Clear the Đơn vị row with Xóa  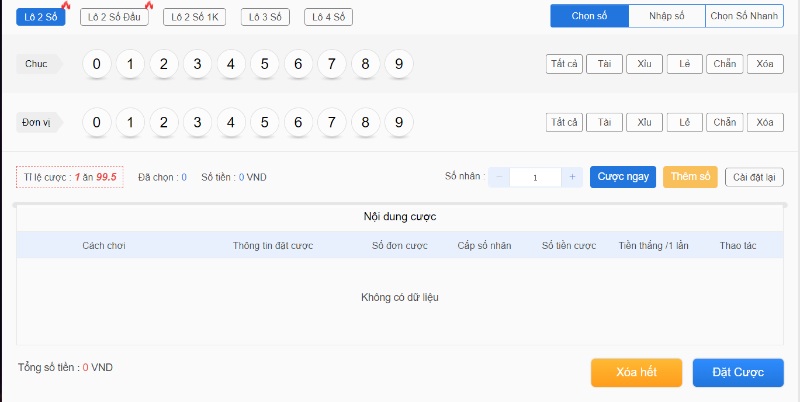pos(764,123)
